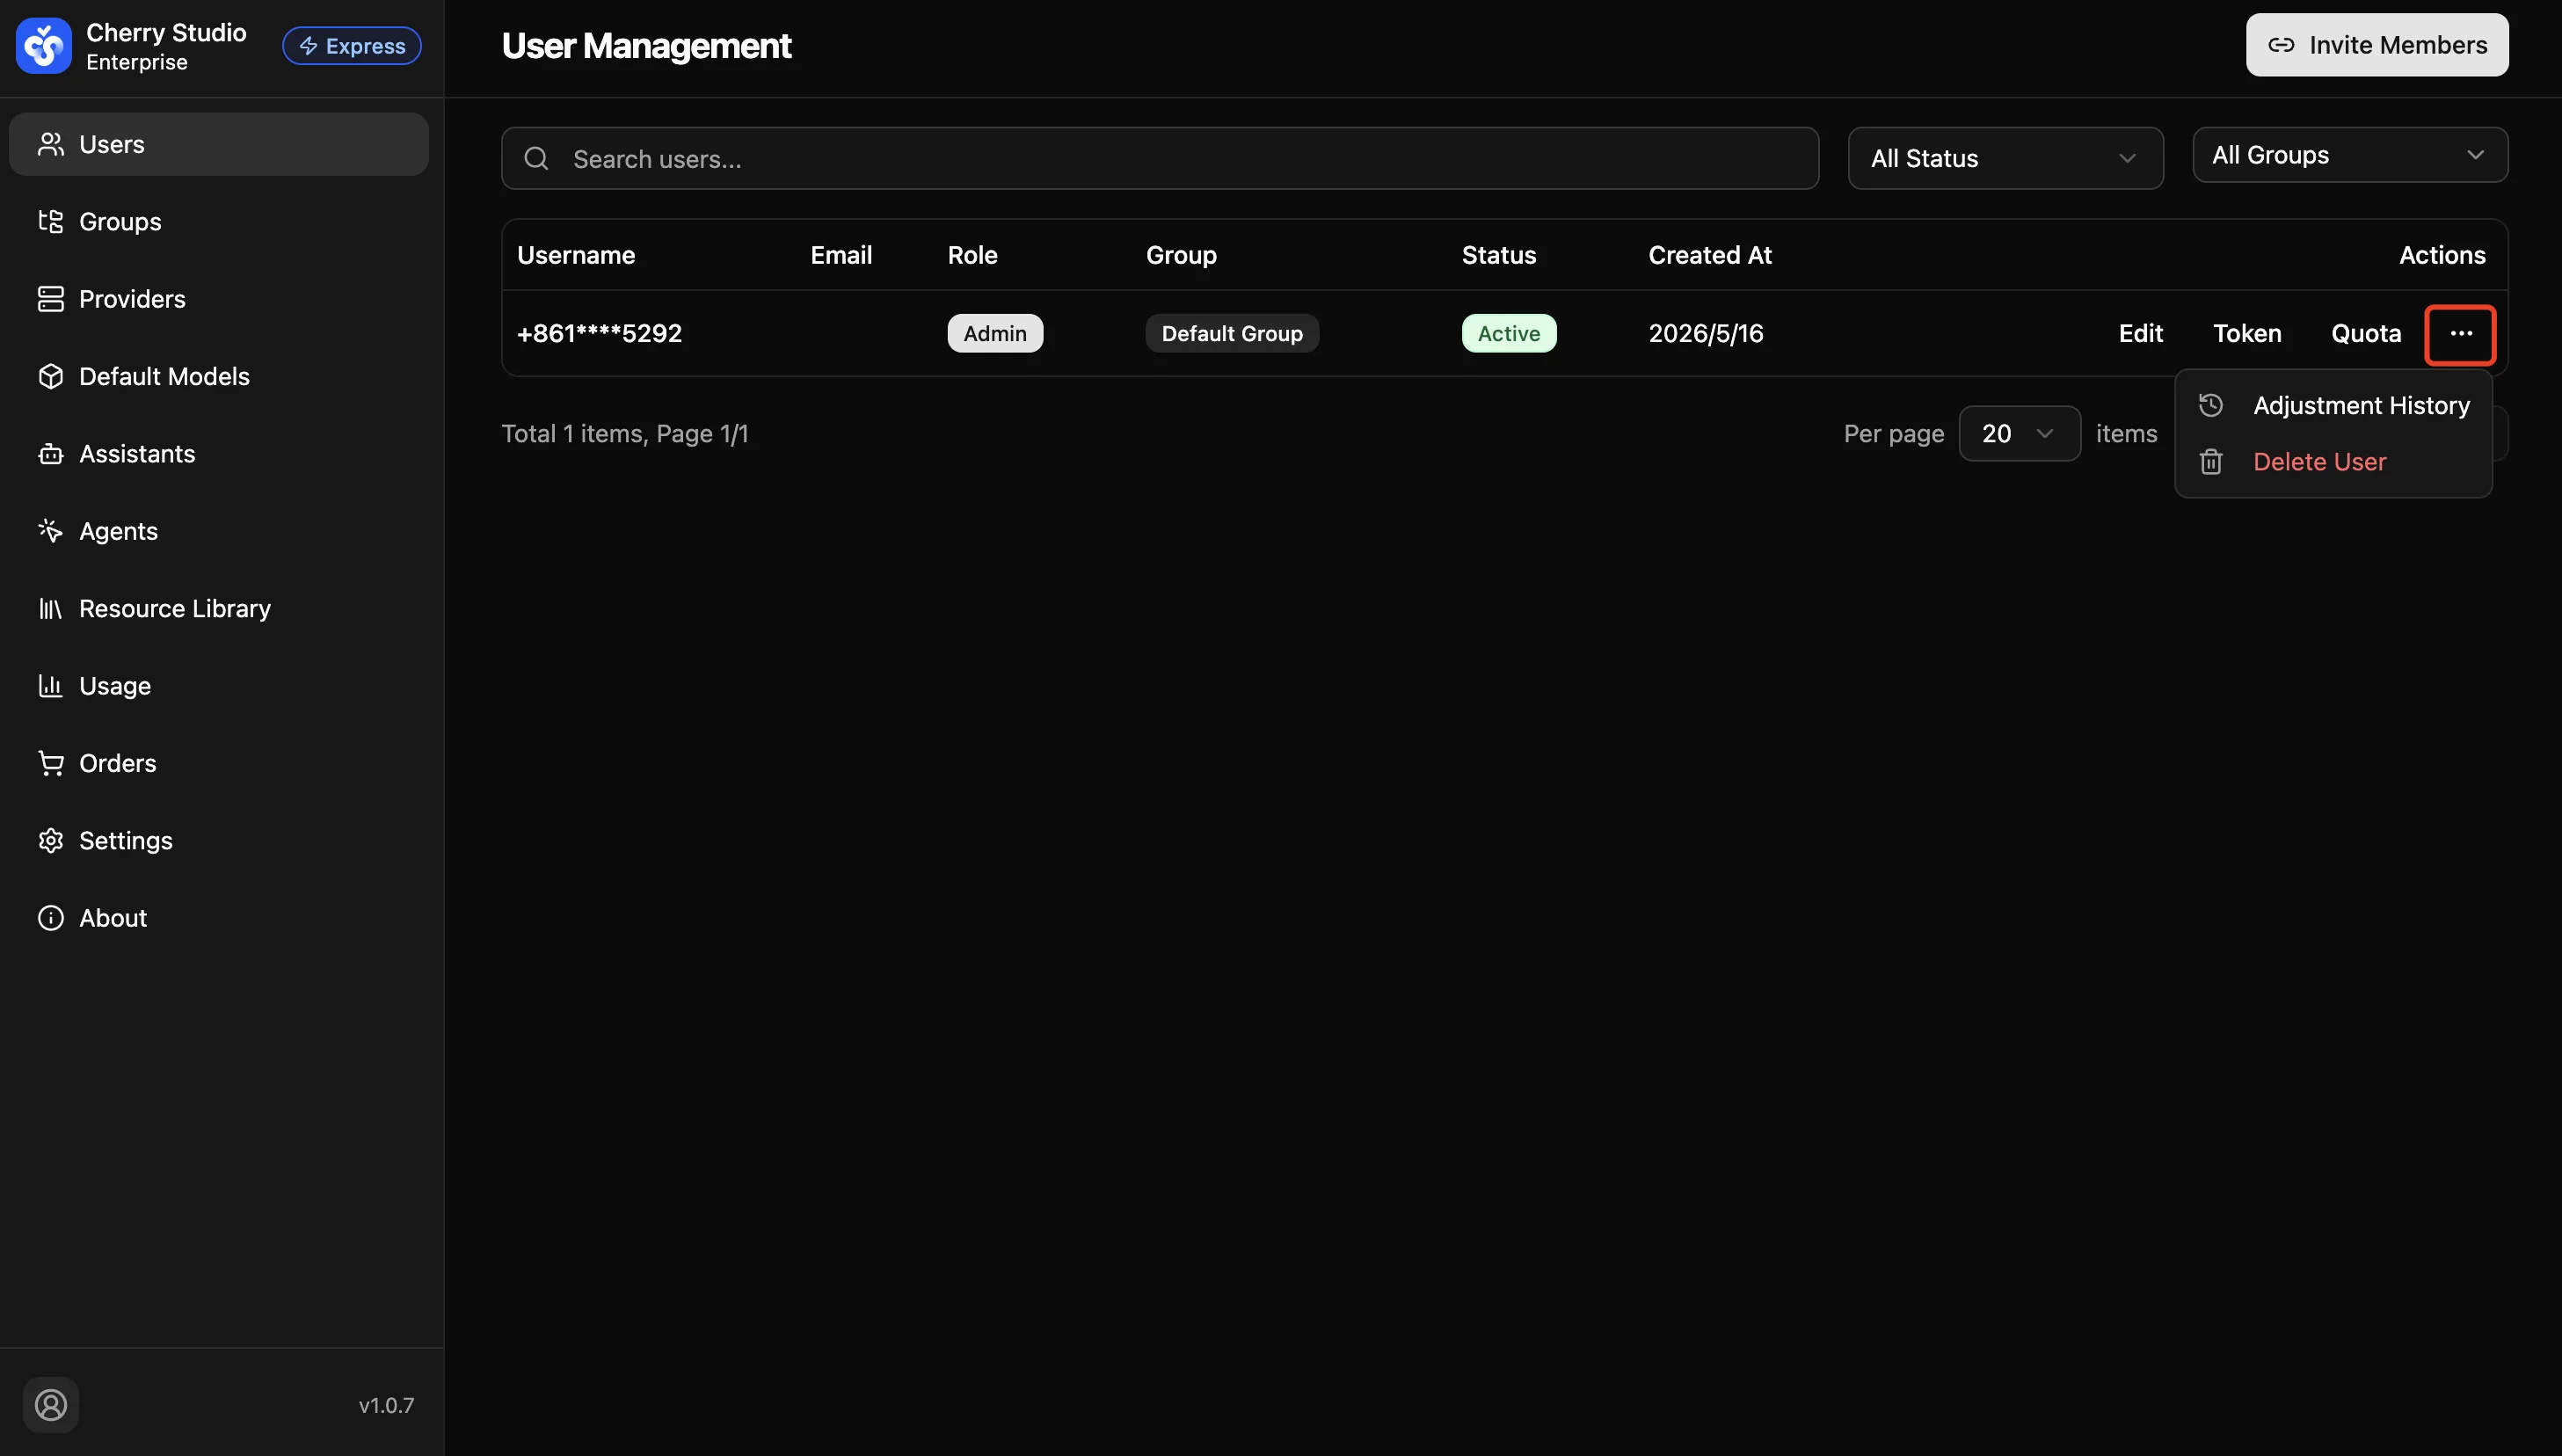Click the Active status badge
Image resolution: width=2562 pixels, height=1456 pixels.
click(1509, 334)
